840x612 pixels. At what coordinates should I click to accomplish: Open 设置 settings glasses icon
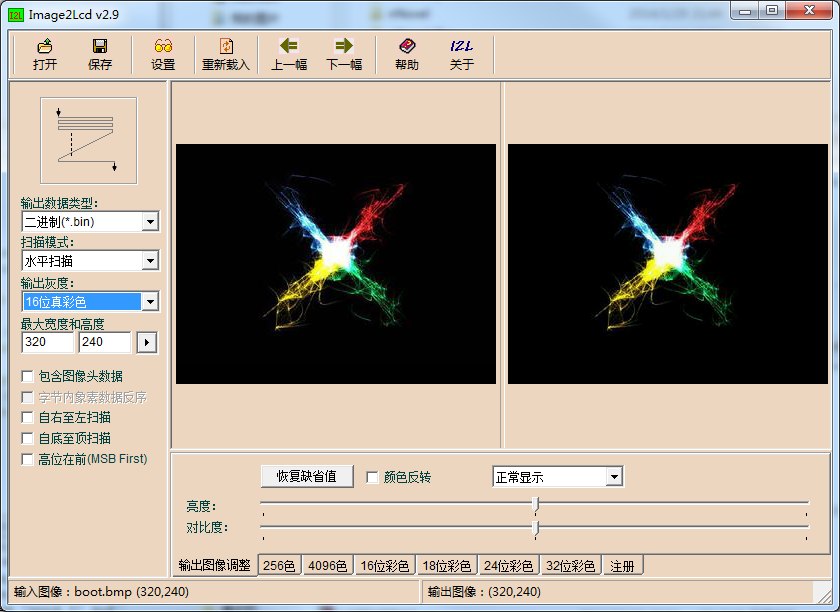163,54
